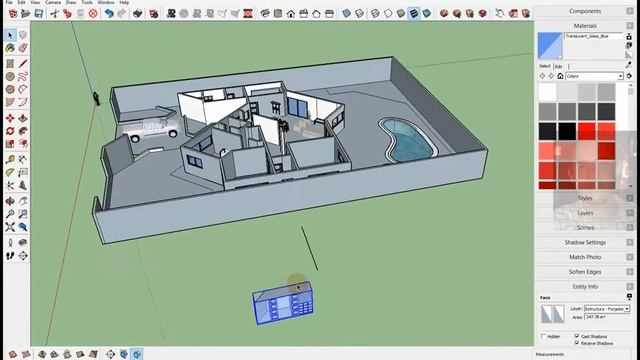Viewport: 640px width, 360px height.
Task: Open the Camera menu
Action: click(53, 2)
